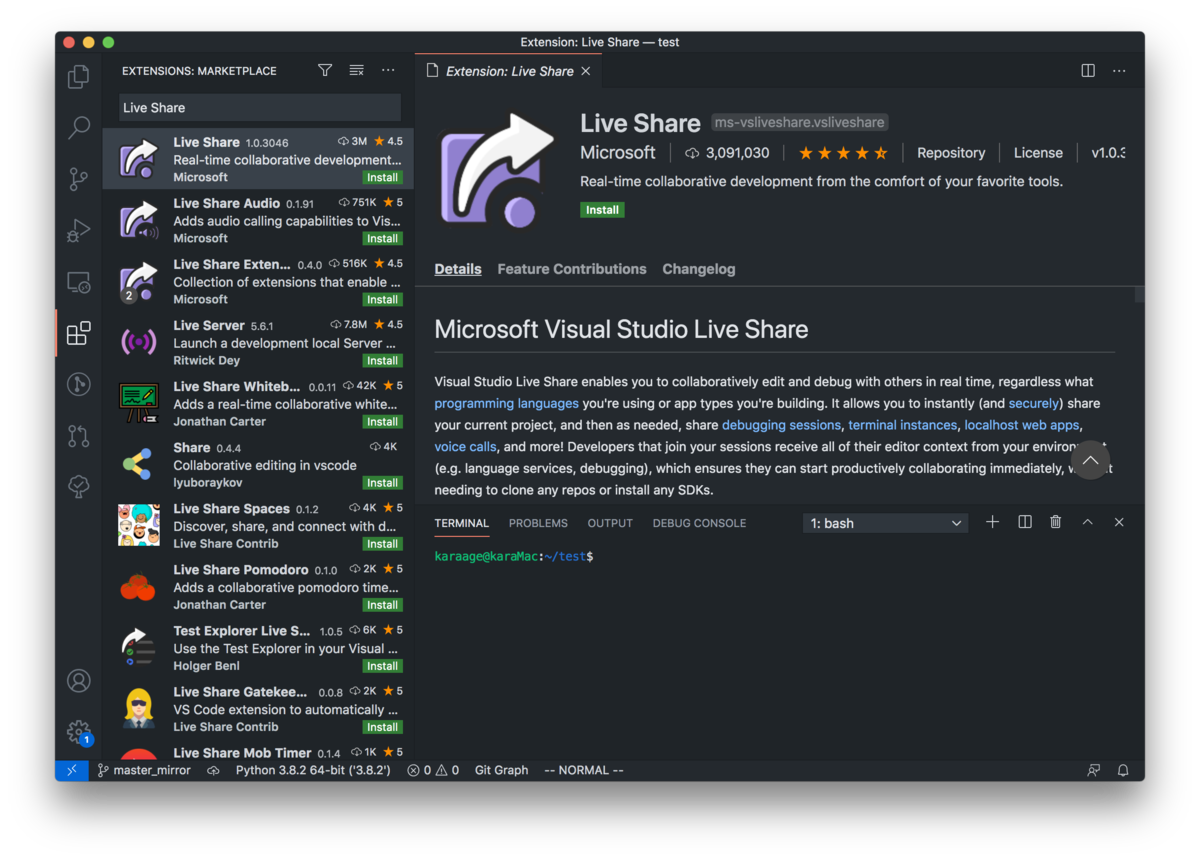
Task: Open Source Control view in activity bar
Action: pos(78,179)
